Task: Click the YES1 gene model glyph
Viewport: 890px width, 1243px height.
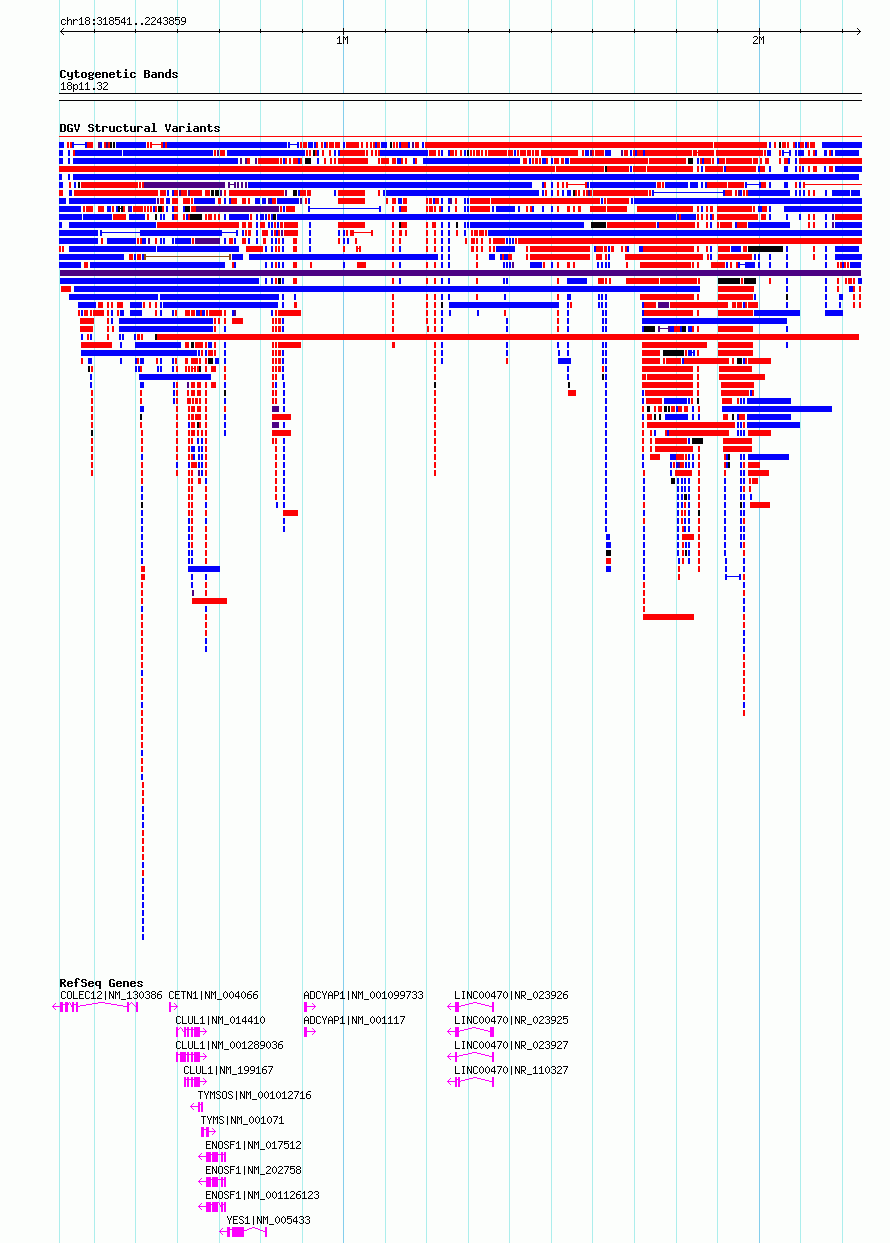Action: click(244, 1232)
